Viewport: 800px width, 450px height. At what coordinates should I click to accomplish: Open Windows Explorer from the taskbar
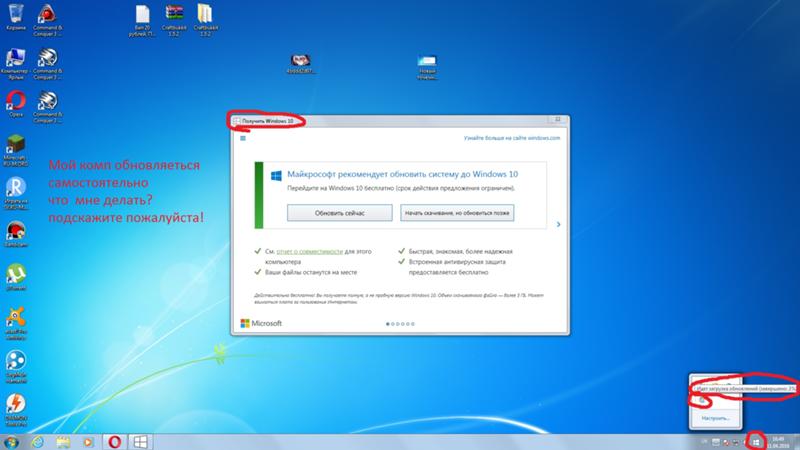[x=63, y=442]
